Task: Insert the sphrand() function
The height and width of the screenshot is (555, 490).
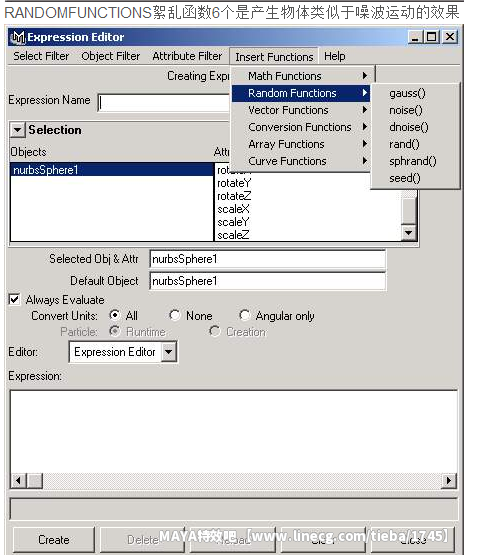Action: pos(415,161)
